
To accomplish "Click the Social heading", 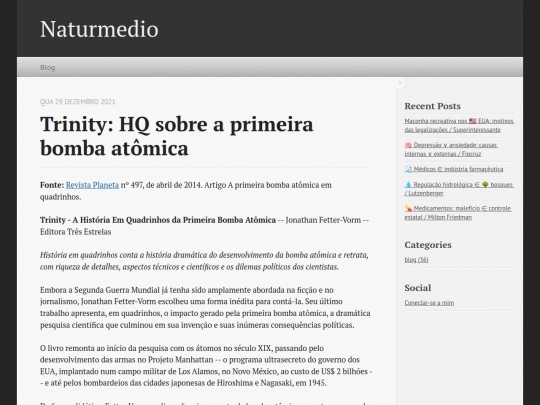I will pos(417,288).
